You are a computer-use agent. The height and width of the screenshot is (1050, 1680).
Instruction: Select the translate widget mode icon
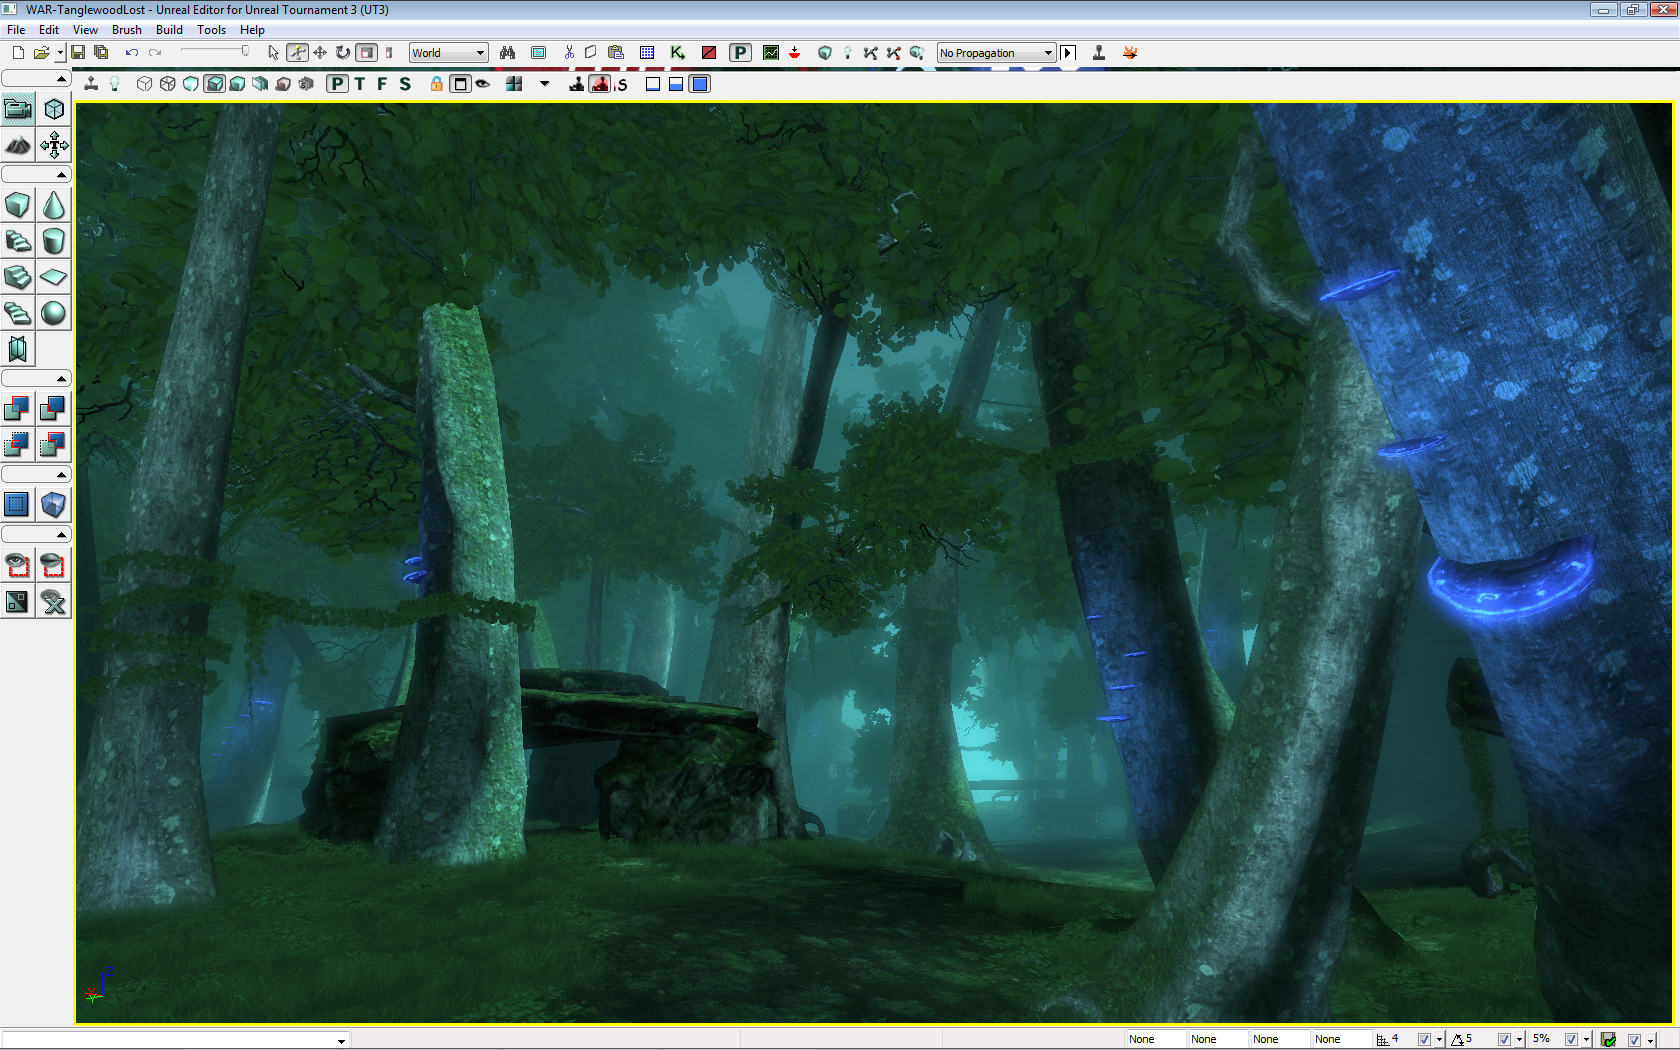pyautogui.click(x=320, y=53)
